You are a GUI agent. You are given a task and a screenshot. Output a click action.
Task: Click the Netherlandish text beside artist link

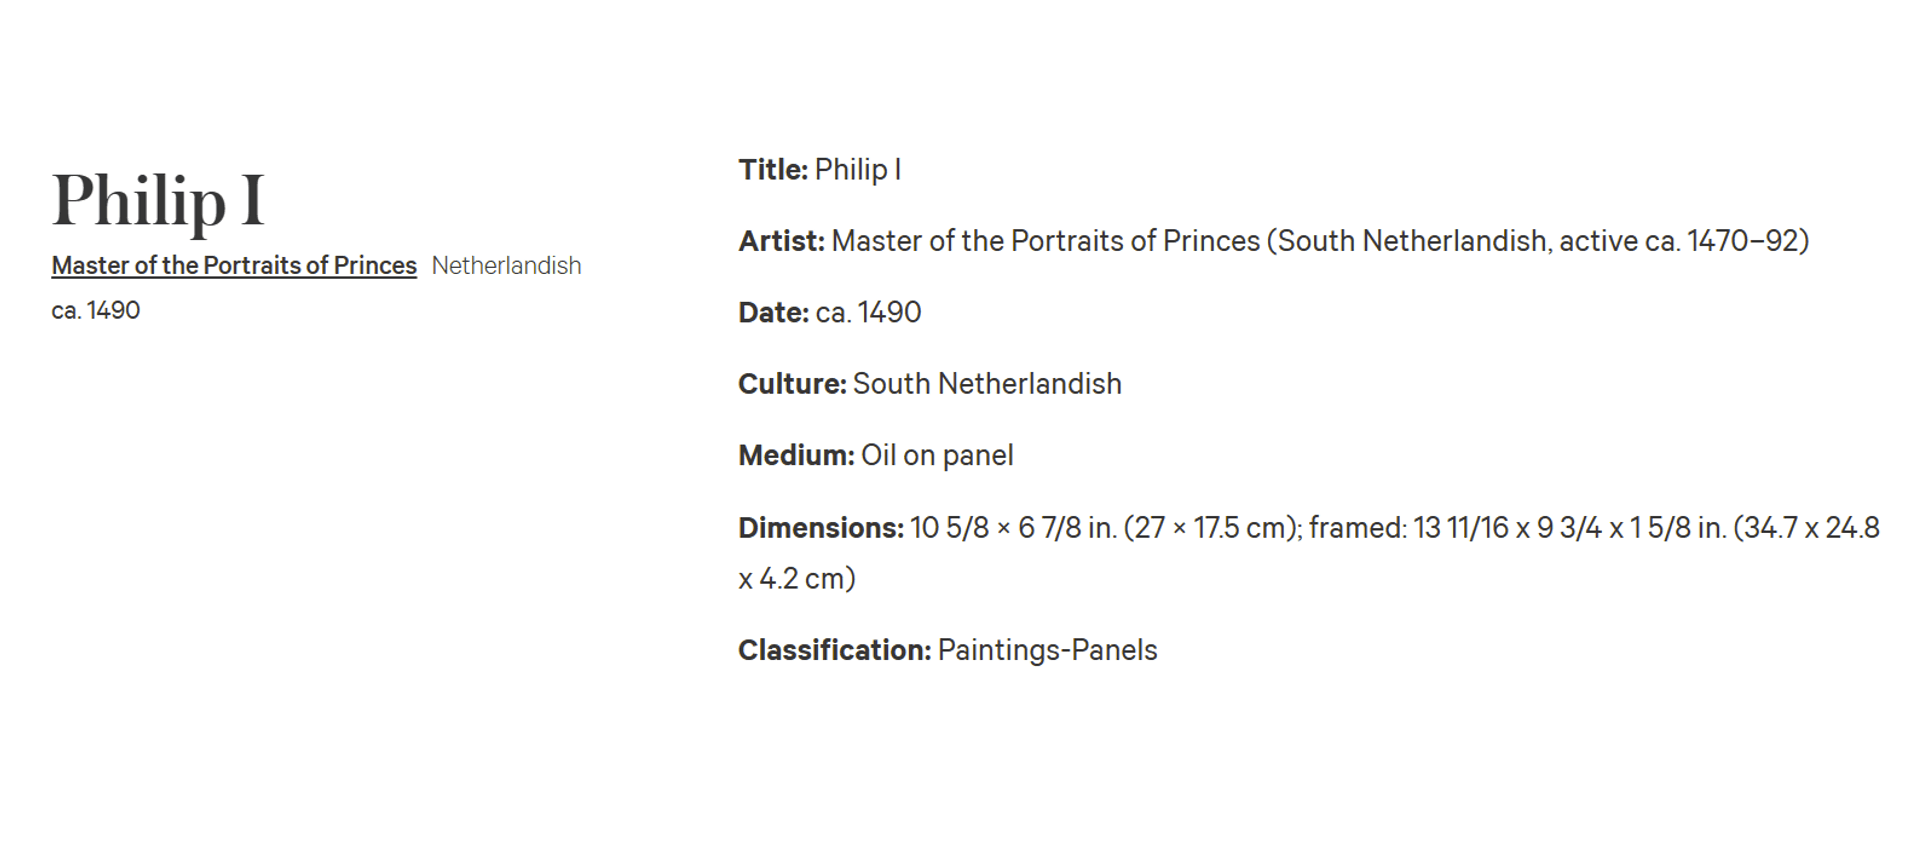click(506, 265)
